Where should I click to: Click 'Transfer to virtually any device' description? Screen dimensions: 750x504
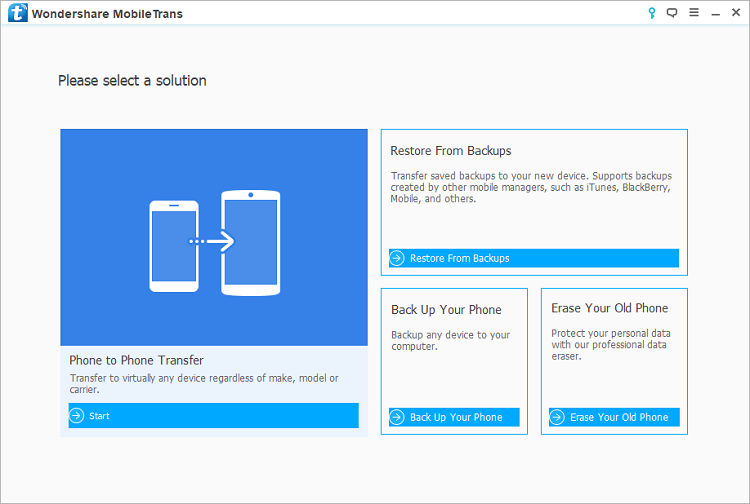[x=204, y=383]
